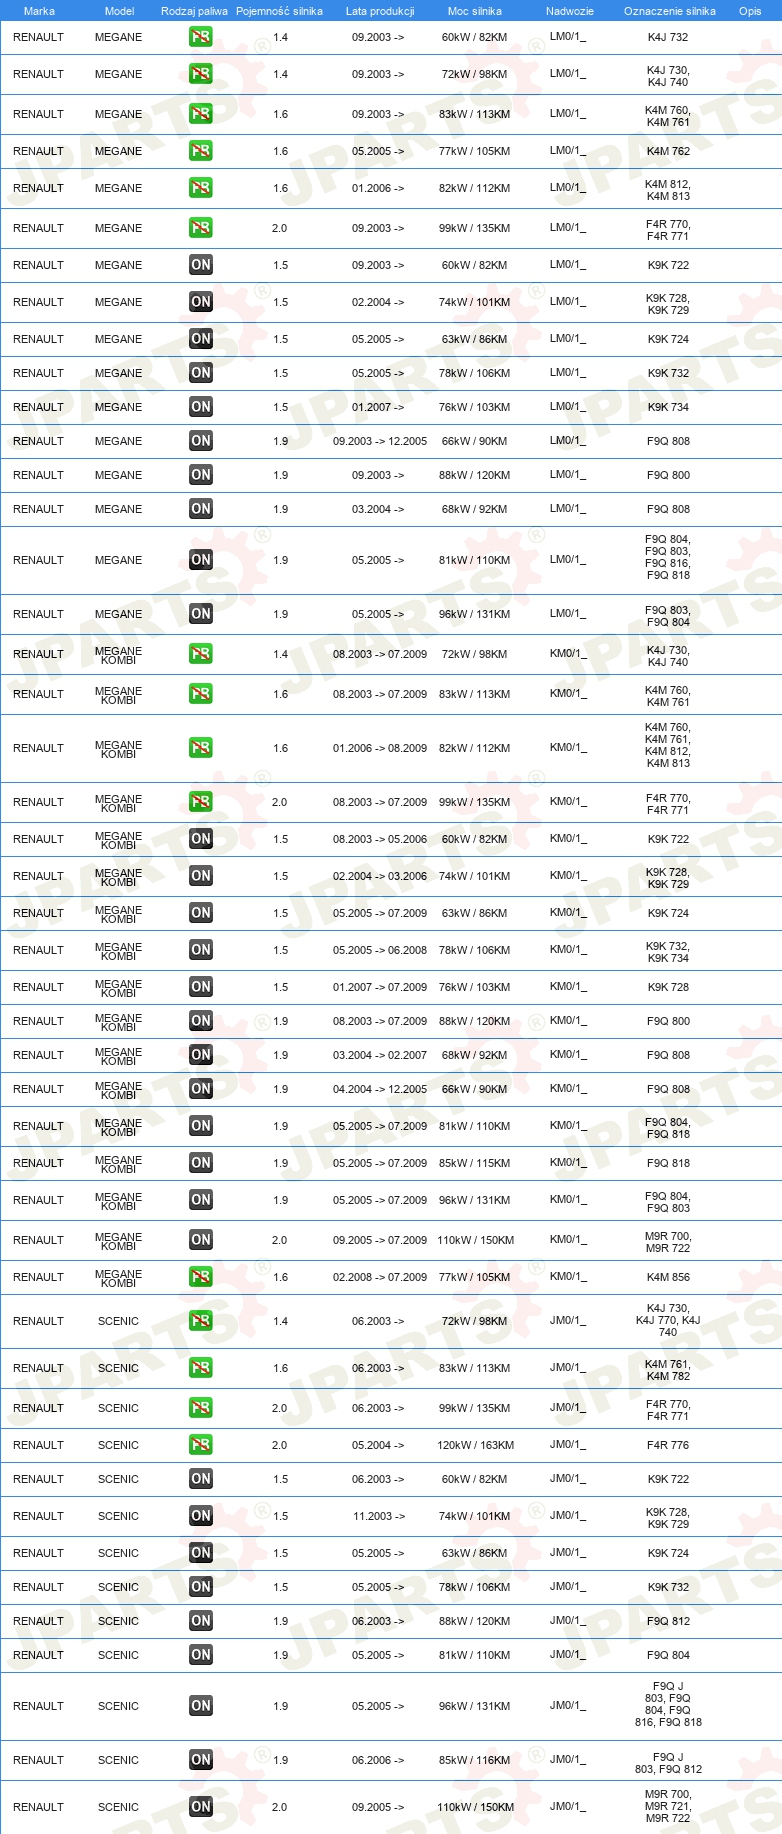The width and height of the screenshot is (782, 1834).
Task: Click the 08.2003 -> 05.2006 date cell
Action: click(380, 839)
